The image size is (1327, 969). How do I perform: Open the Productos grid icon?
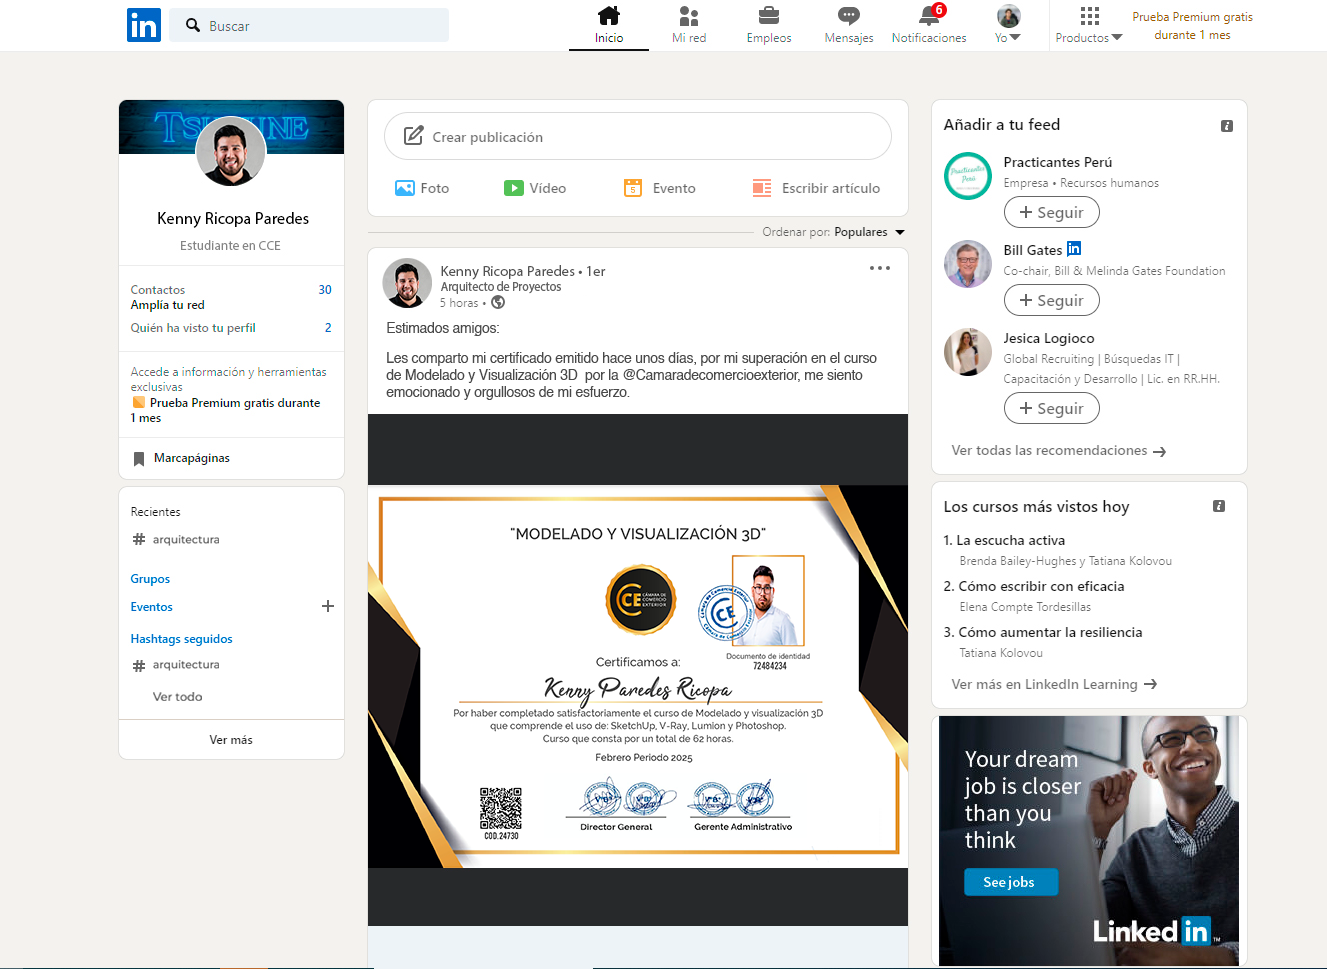(1090, 15)
